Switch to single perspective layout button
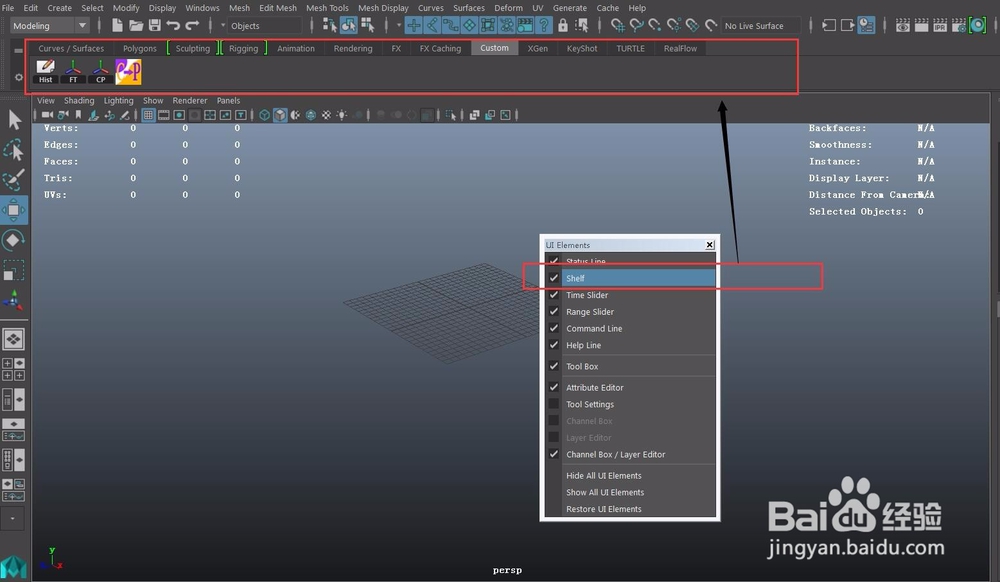The image size is (1000, 582). pyautogui.click(x=13, y=339)
